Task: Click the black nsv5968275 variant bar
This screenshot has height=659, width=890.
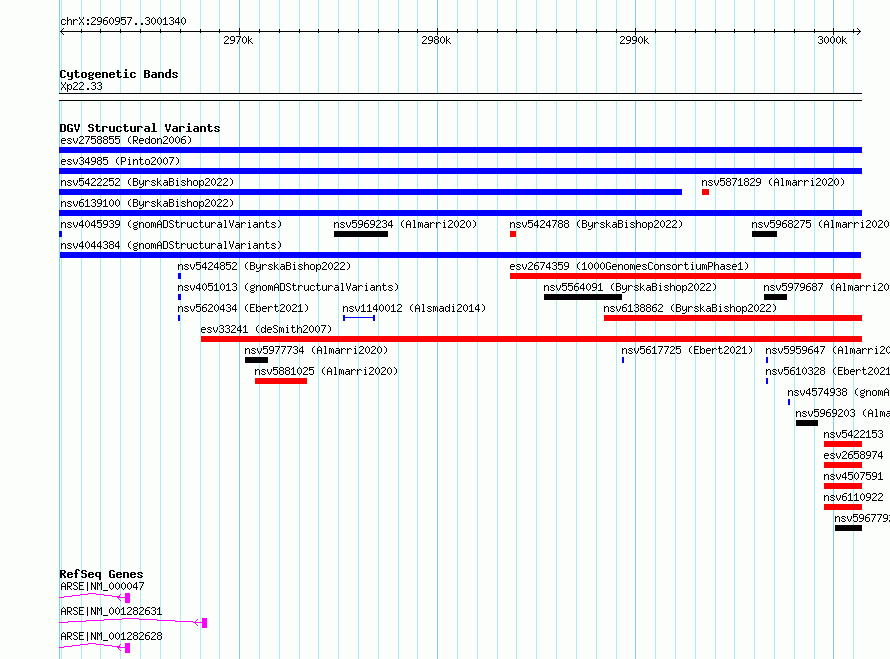Action: click(x=765, y=234)
